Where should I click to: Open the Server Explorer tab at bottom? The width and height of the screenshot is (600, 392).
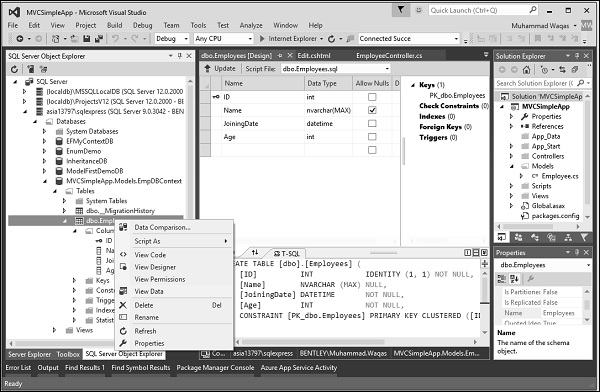tap(29, 354)
